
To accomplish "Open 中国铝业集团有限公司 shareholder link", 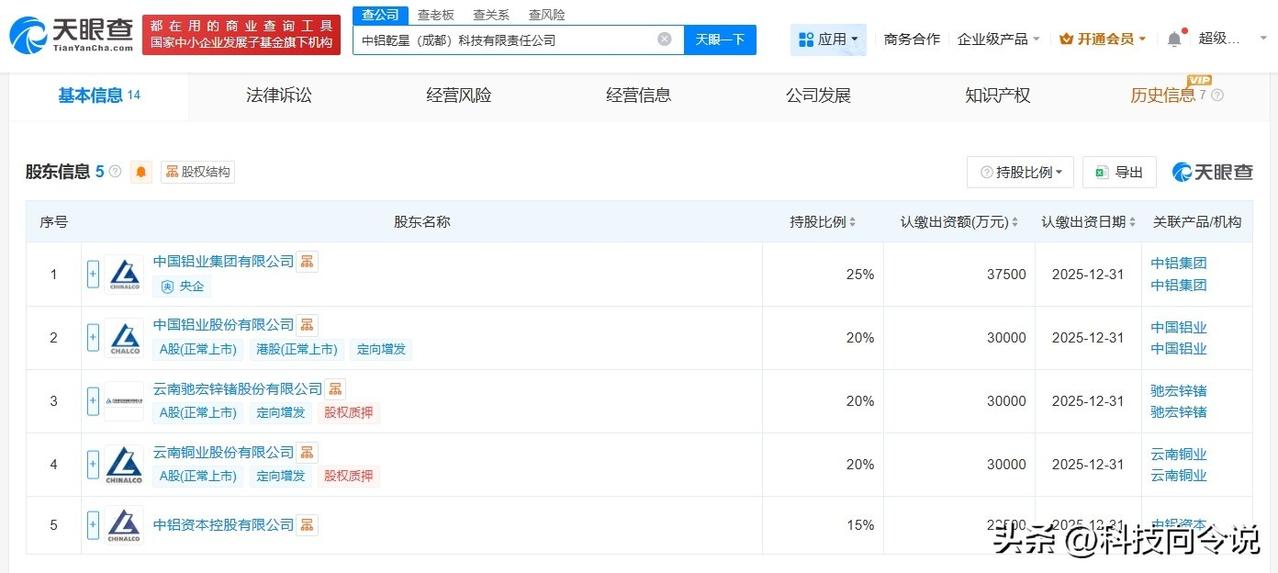I will coord(224,261).
